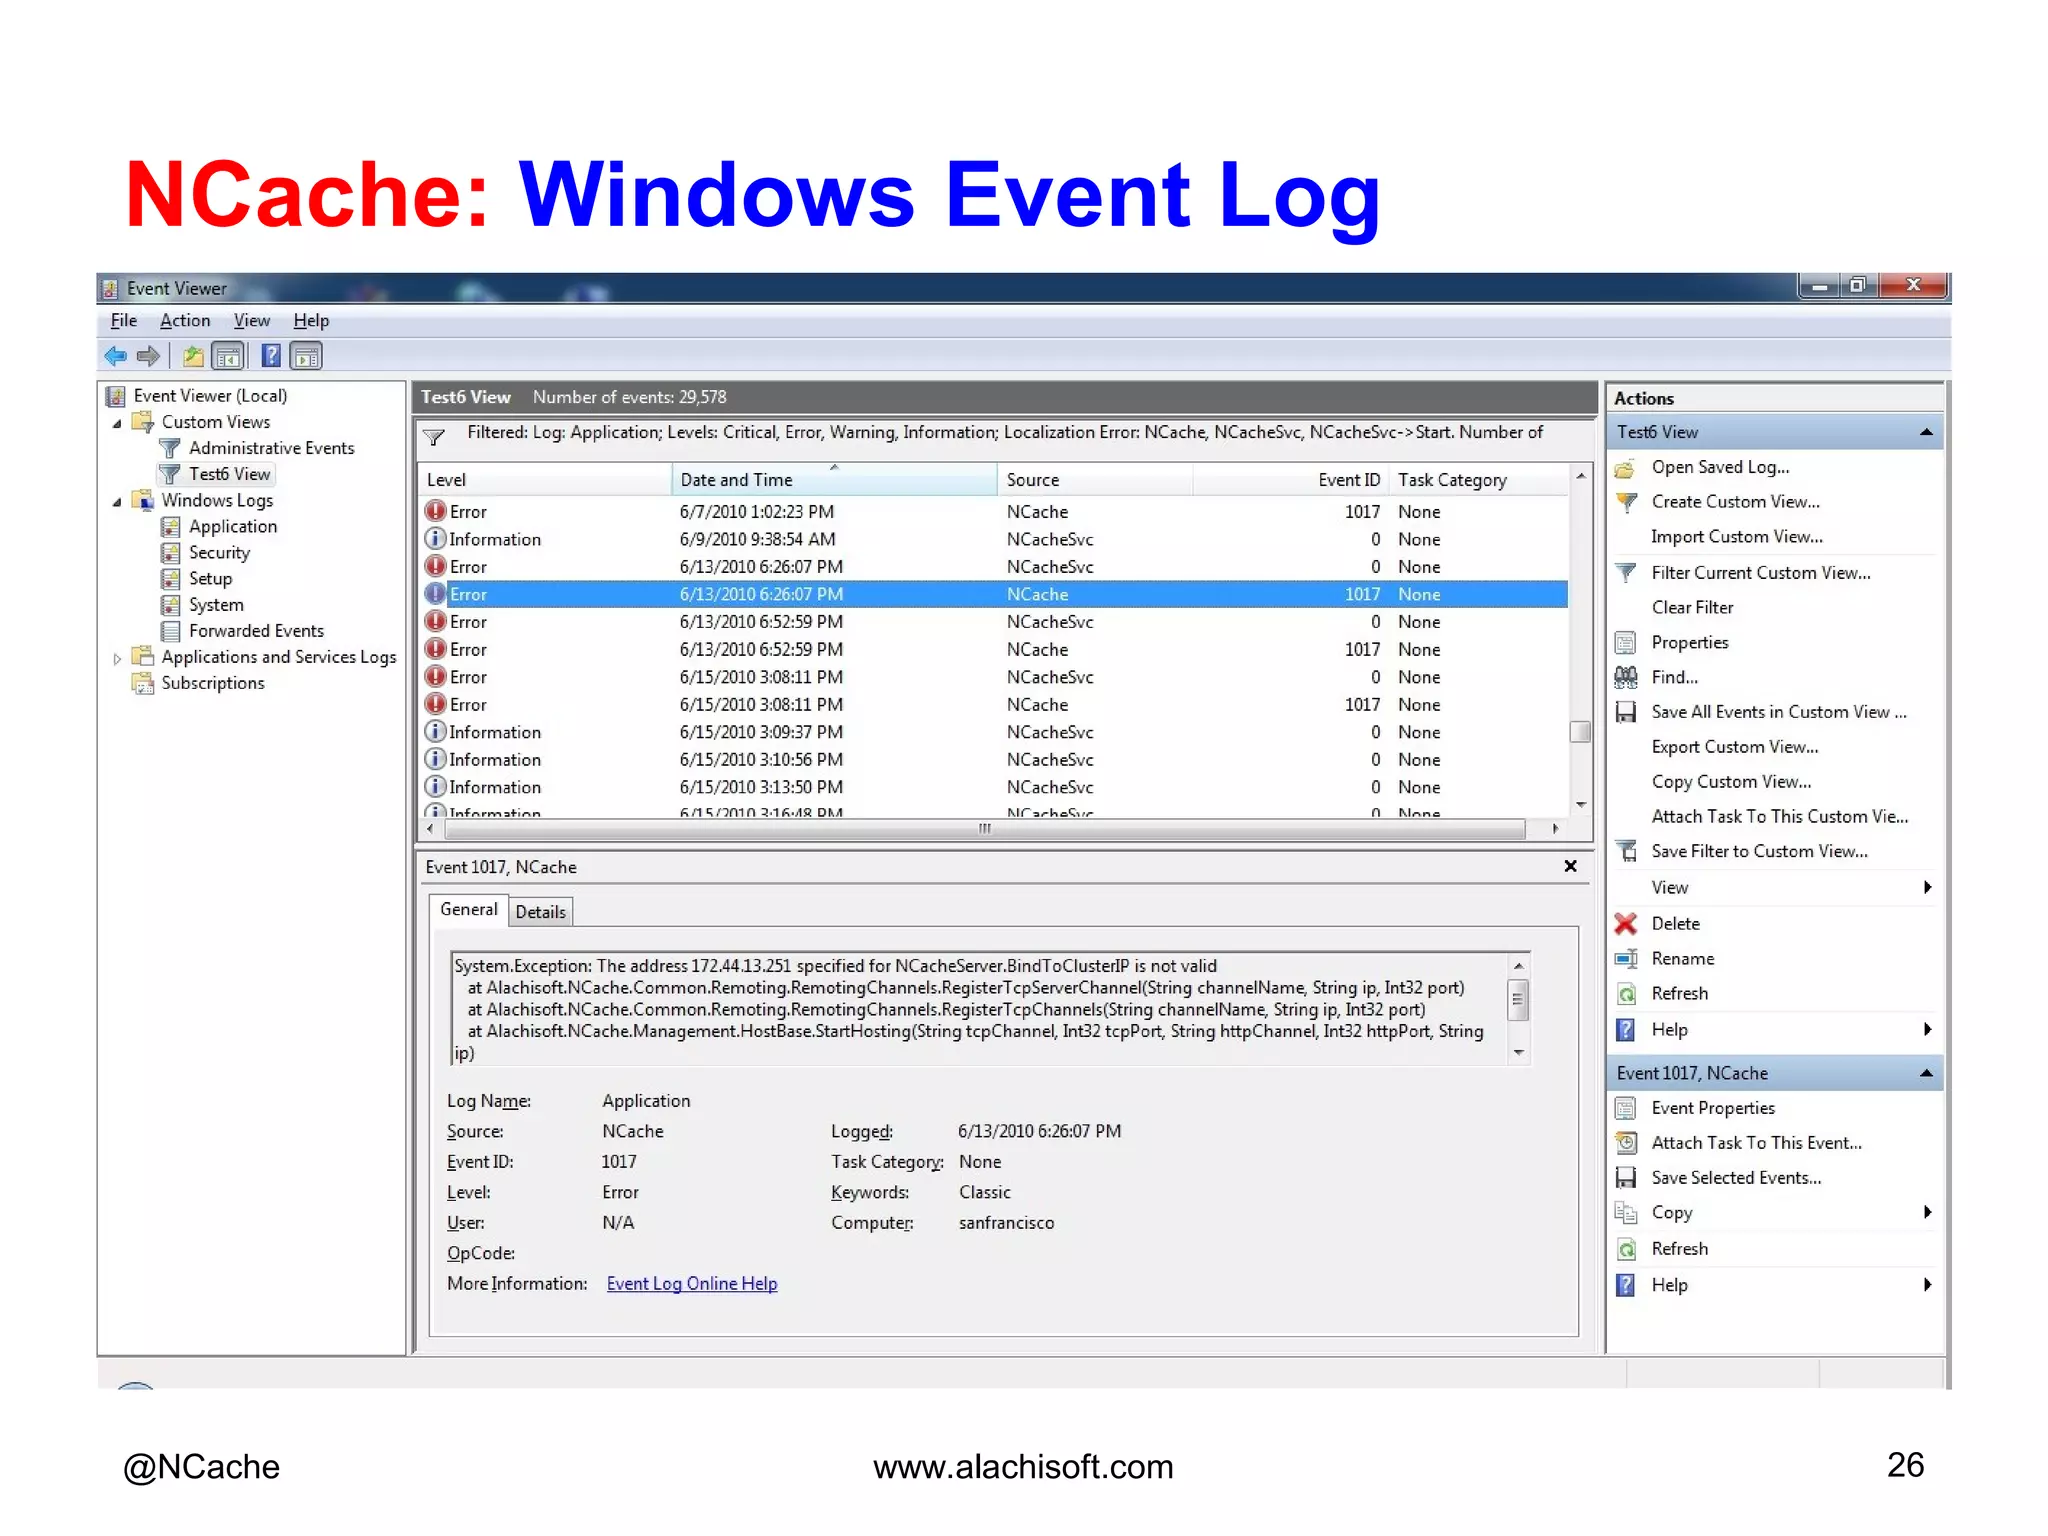This screenshot has width=2048, height=1536.
Task: Click the red Delete X icon
Action: [1626, 924]
